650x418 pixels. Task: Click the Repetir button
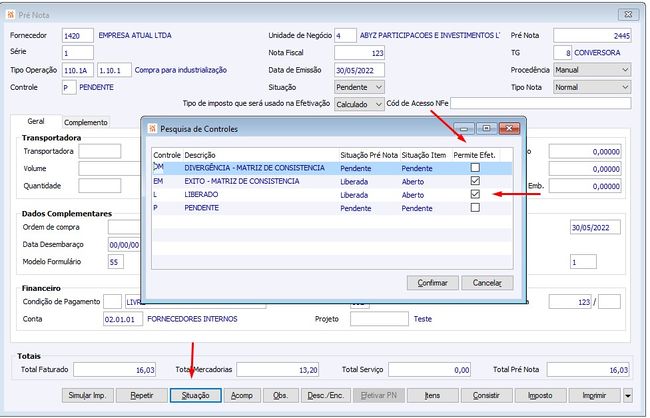pos(142,396)
